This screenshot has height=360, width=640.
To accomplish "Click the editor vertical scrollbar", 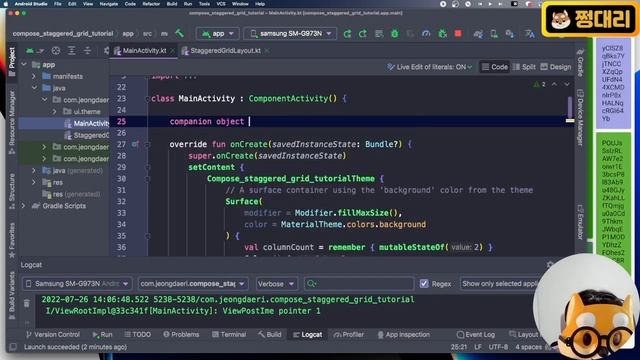I will [x=570, y=107].
